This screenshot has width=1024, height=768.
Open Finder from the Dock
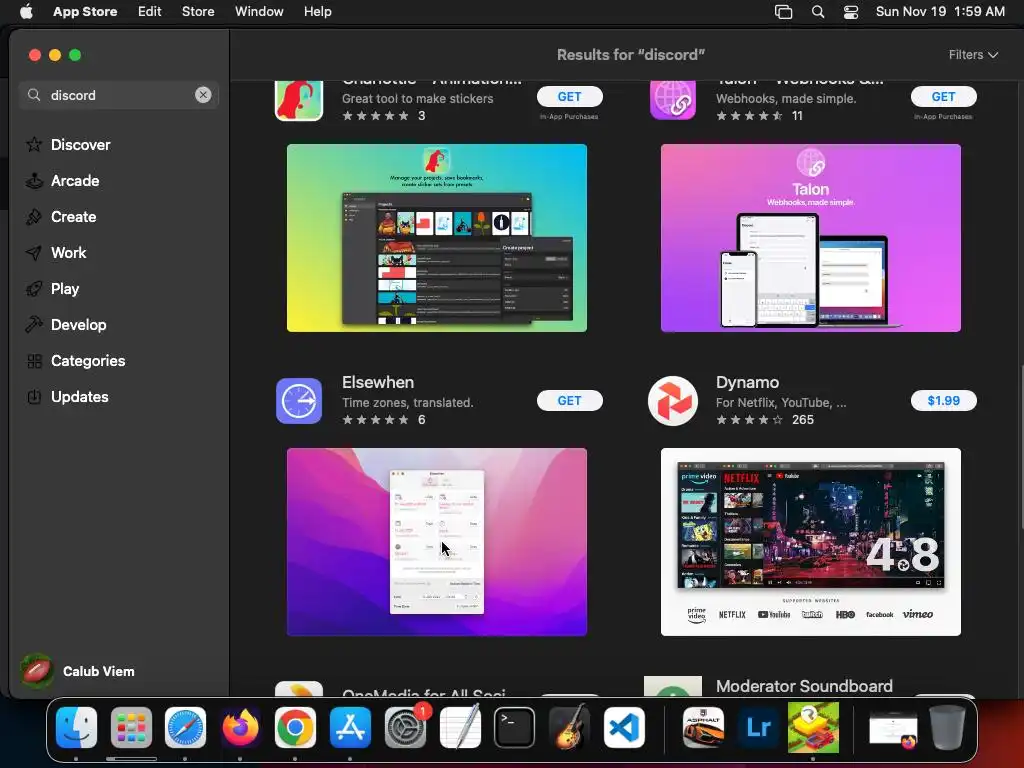[x=76, y=728]
